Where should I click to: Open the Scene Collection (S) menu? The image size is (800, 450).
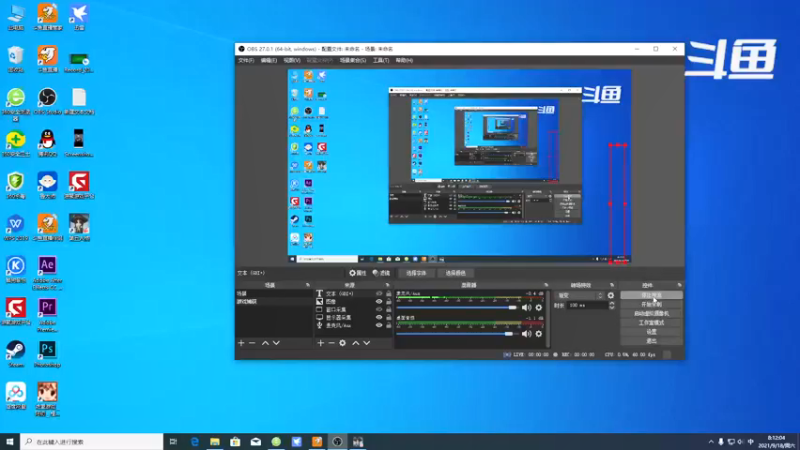point(353,60)
